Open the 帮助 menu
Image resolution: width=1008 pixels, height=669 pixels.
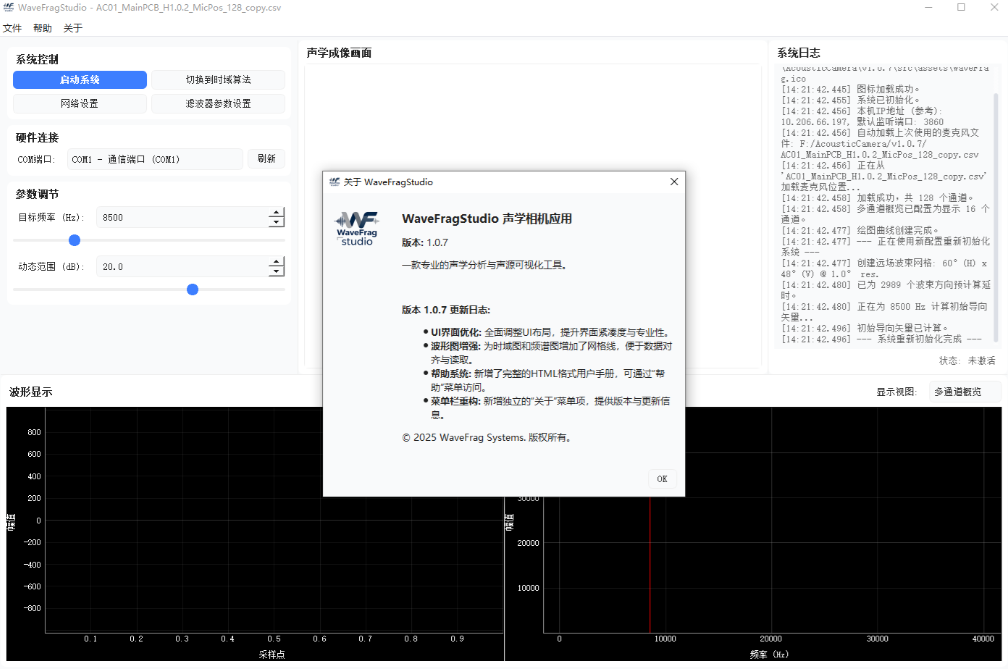pos(41,27)
